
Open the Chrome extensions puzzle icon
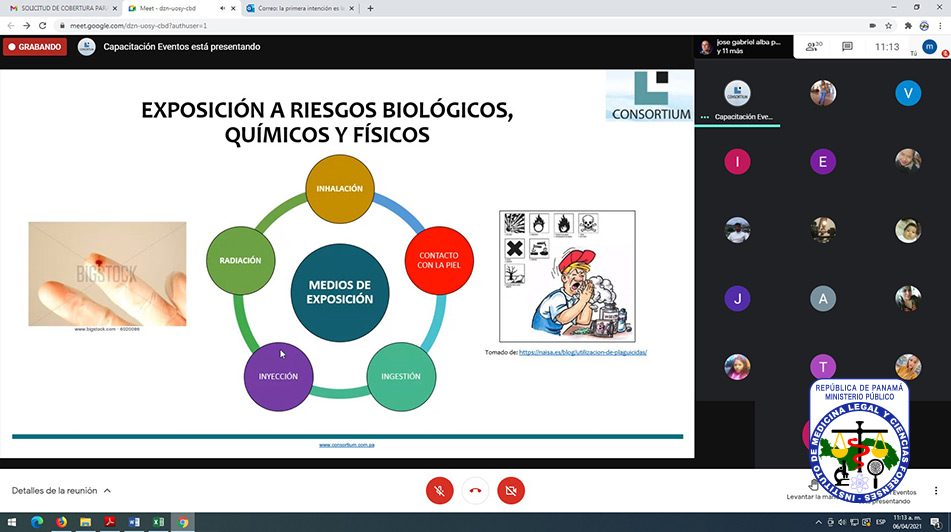click(x=908, y=25)
